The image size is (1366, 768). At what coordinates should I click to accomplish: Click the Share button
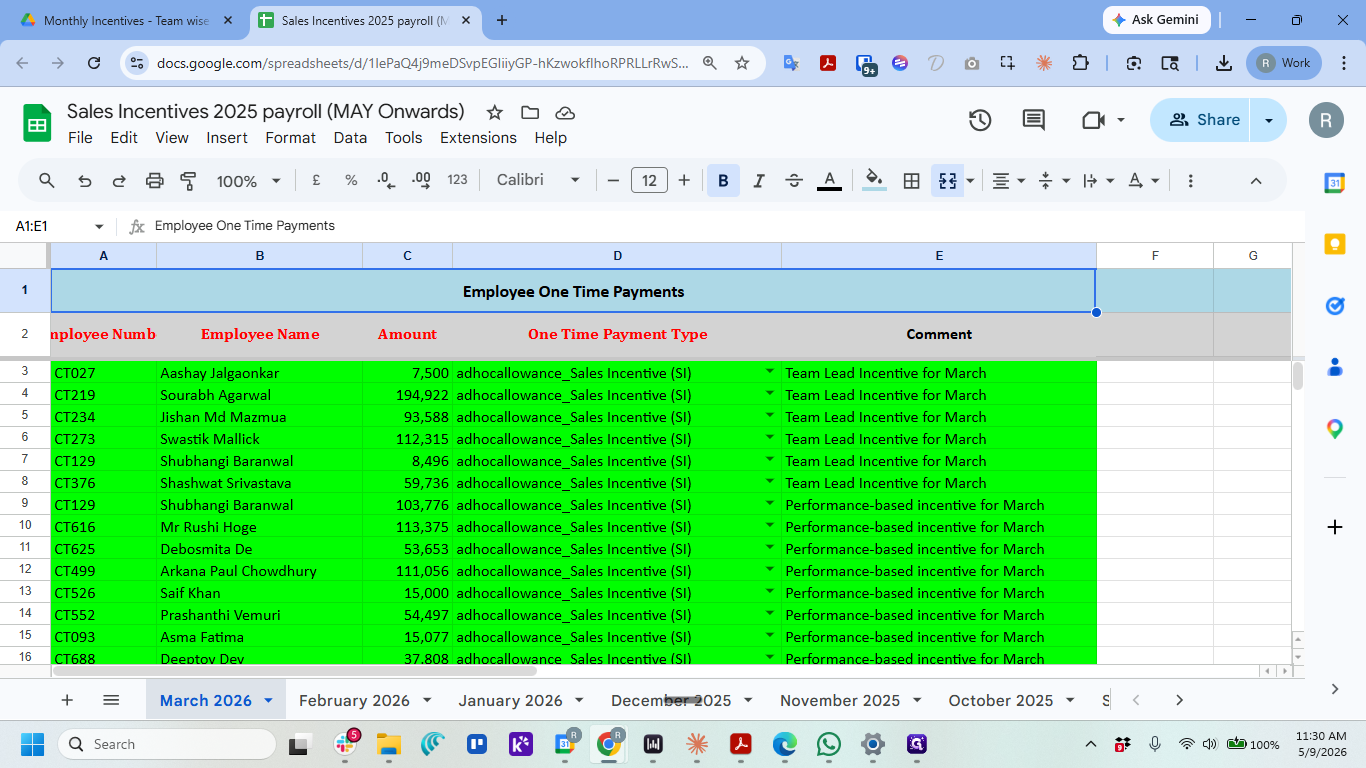pyautogui.click(x=1204, y=120)
